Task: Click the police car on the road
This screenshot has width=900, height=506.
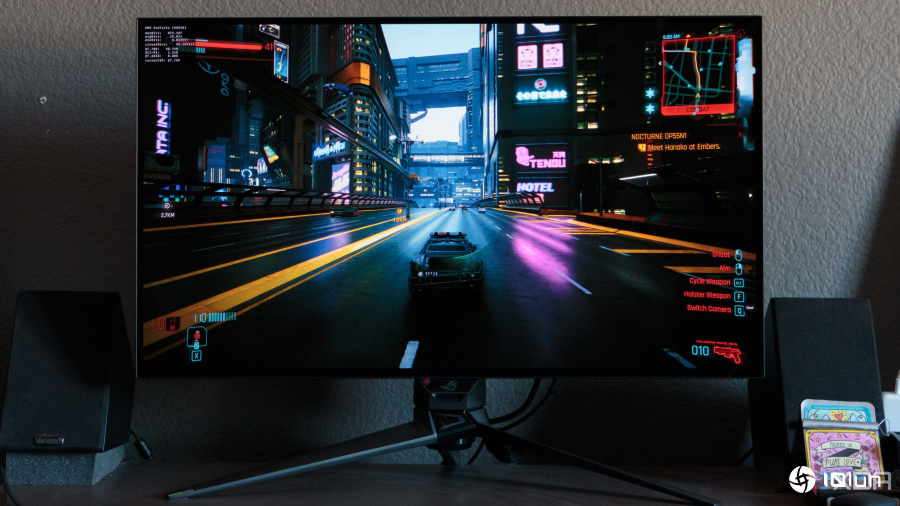Action: pos(446,262)
